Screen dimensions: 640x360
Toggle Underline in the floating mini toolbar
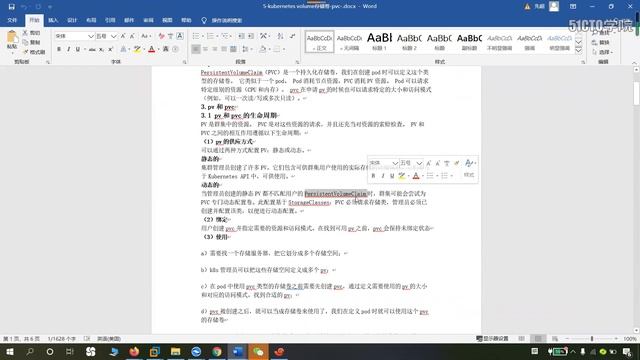[x=392, y=176]
